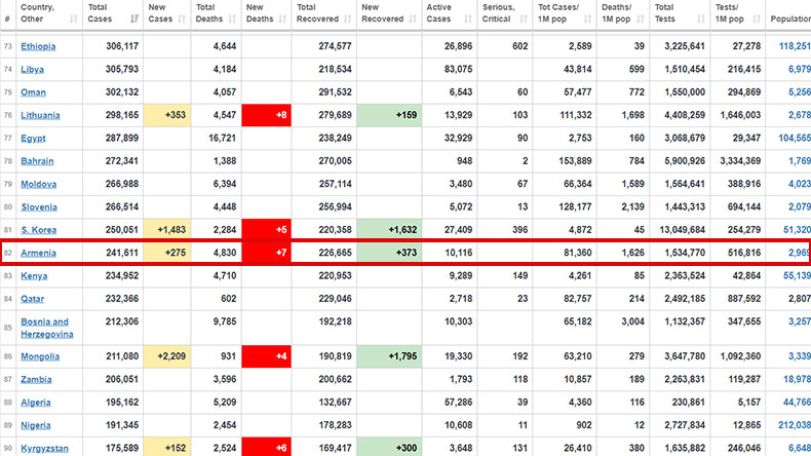
Task: Select Lithuania new cases +353 cell
Action: 167,115
